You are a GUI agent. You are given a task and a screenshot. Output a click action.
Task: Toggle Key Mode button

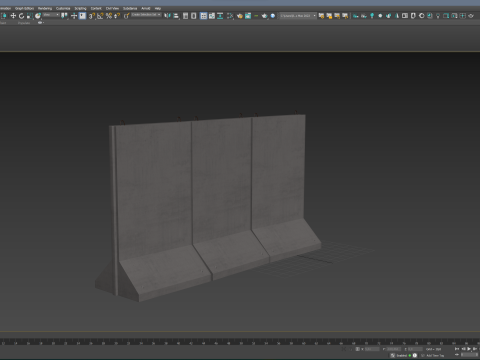point(457,354)
